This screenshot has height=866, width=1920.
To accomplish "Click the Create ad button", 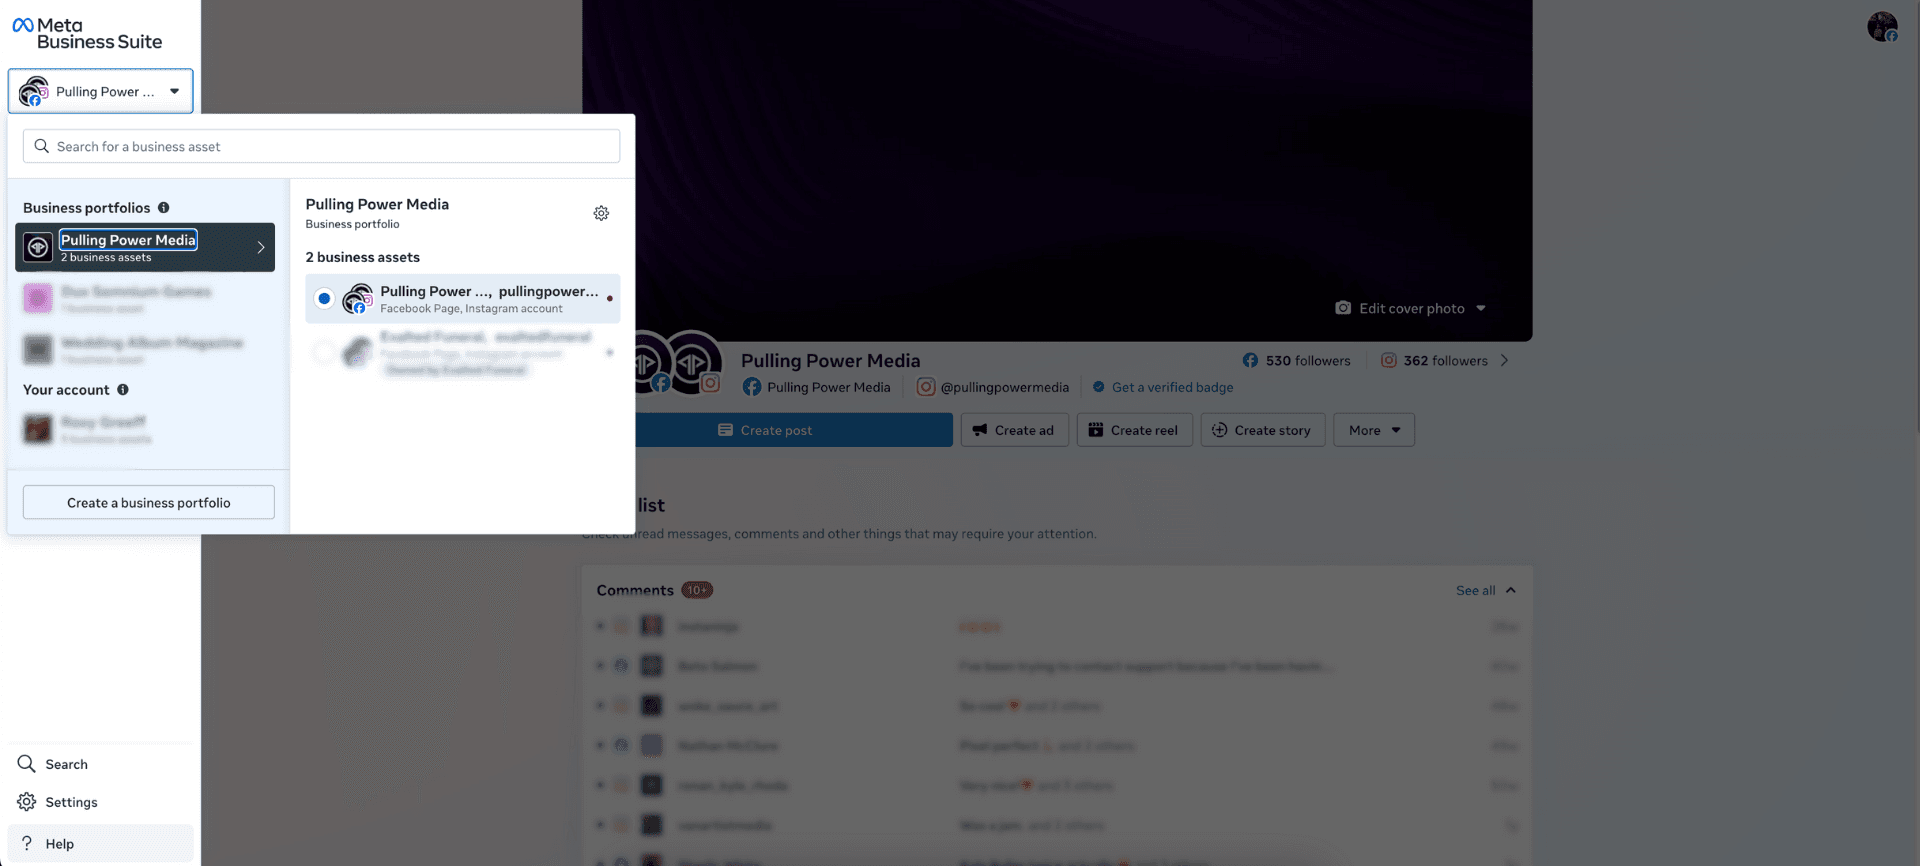I will click(x=1014, y=430).
